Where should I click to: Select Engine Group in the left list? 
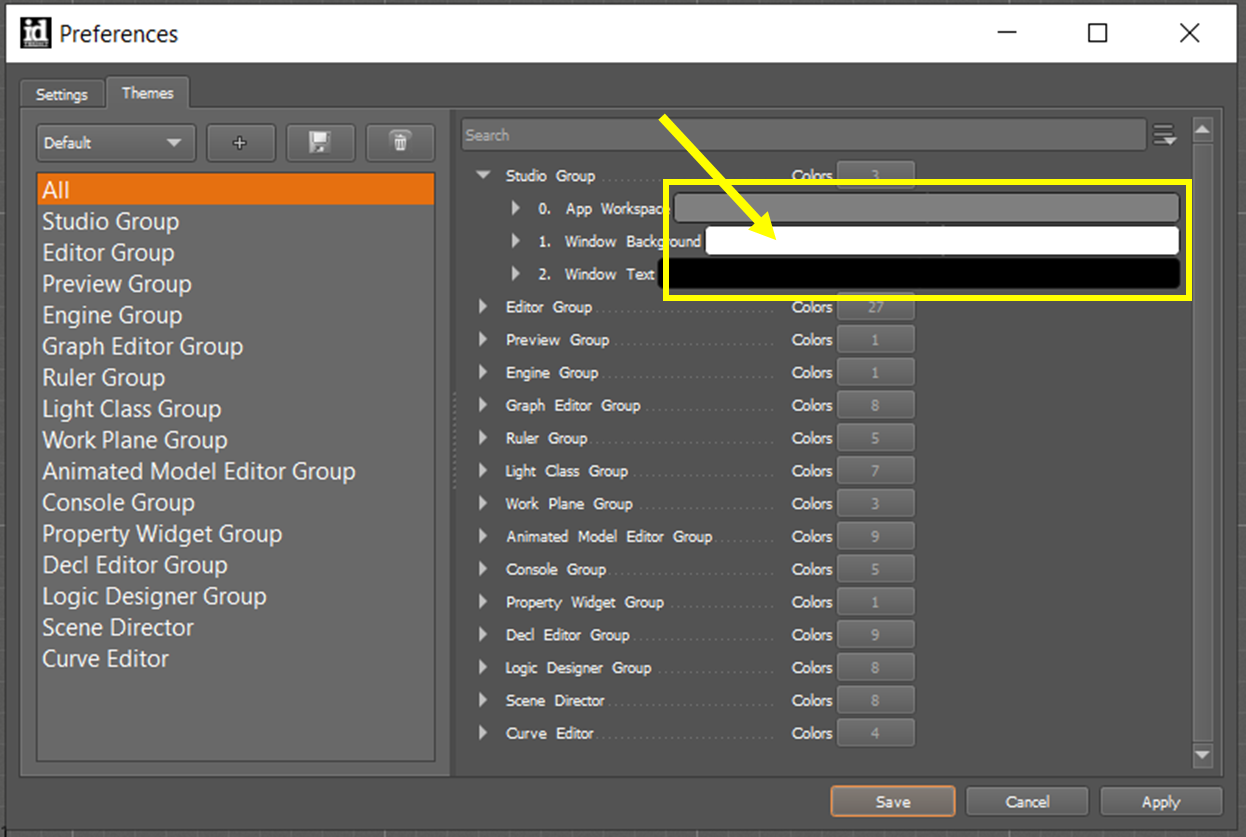click(236, 315)
